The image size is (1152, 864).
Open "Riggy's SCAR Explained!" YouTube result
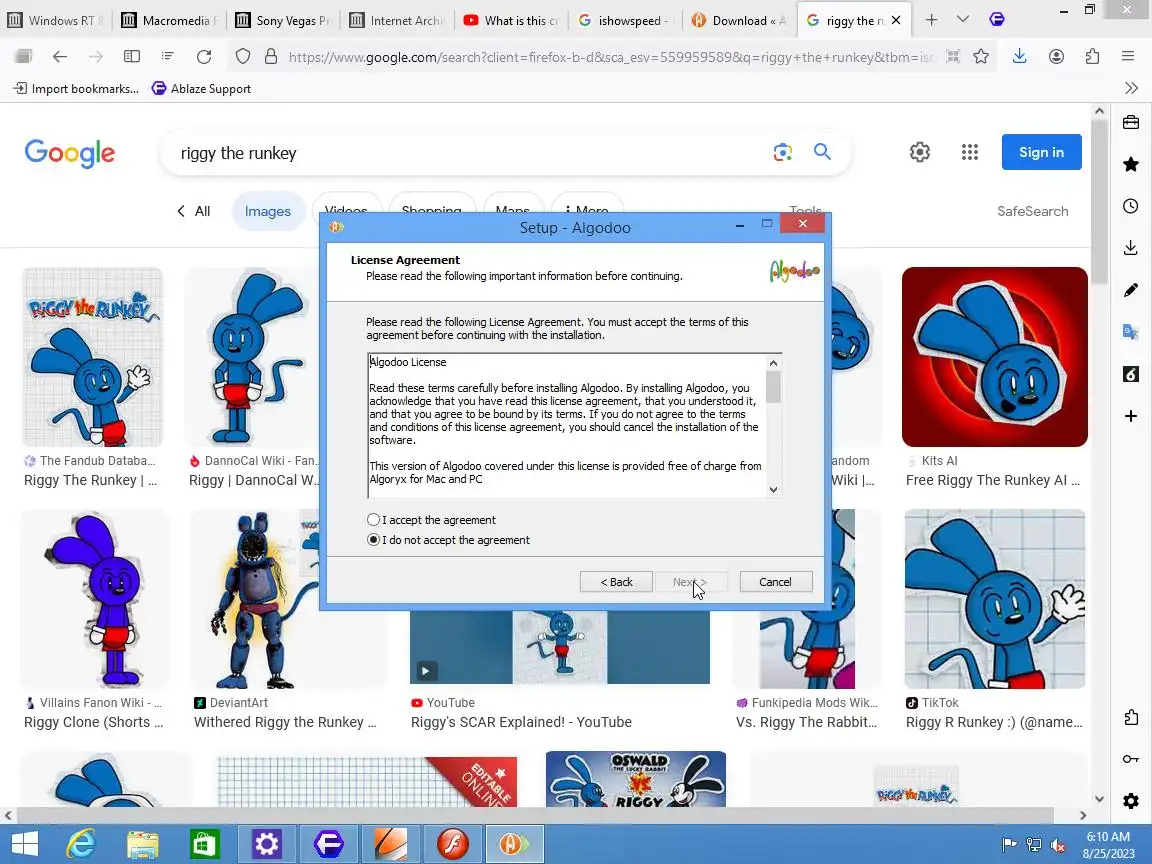pos(521,722)
